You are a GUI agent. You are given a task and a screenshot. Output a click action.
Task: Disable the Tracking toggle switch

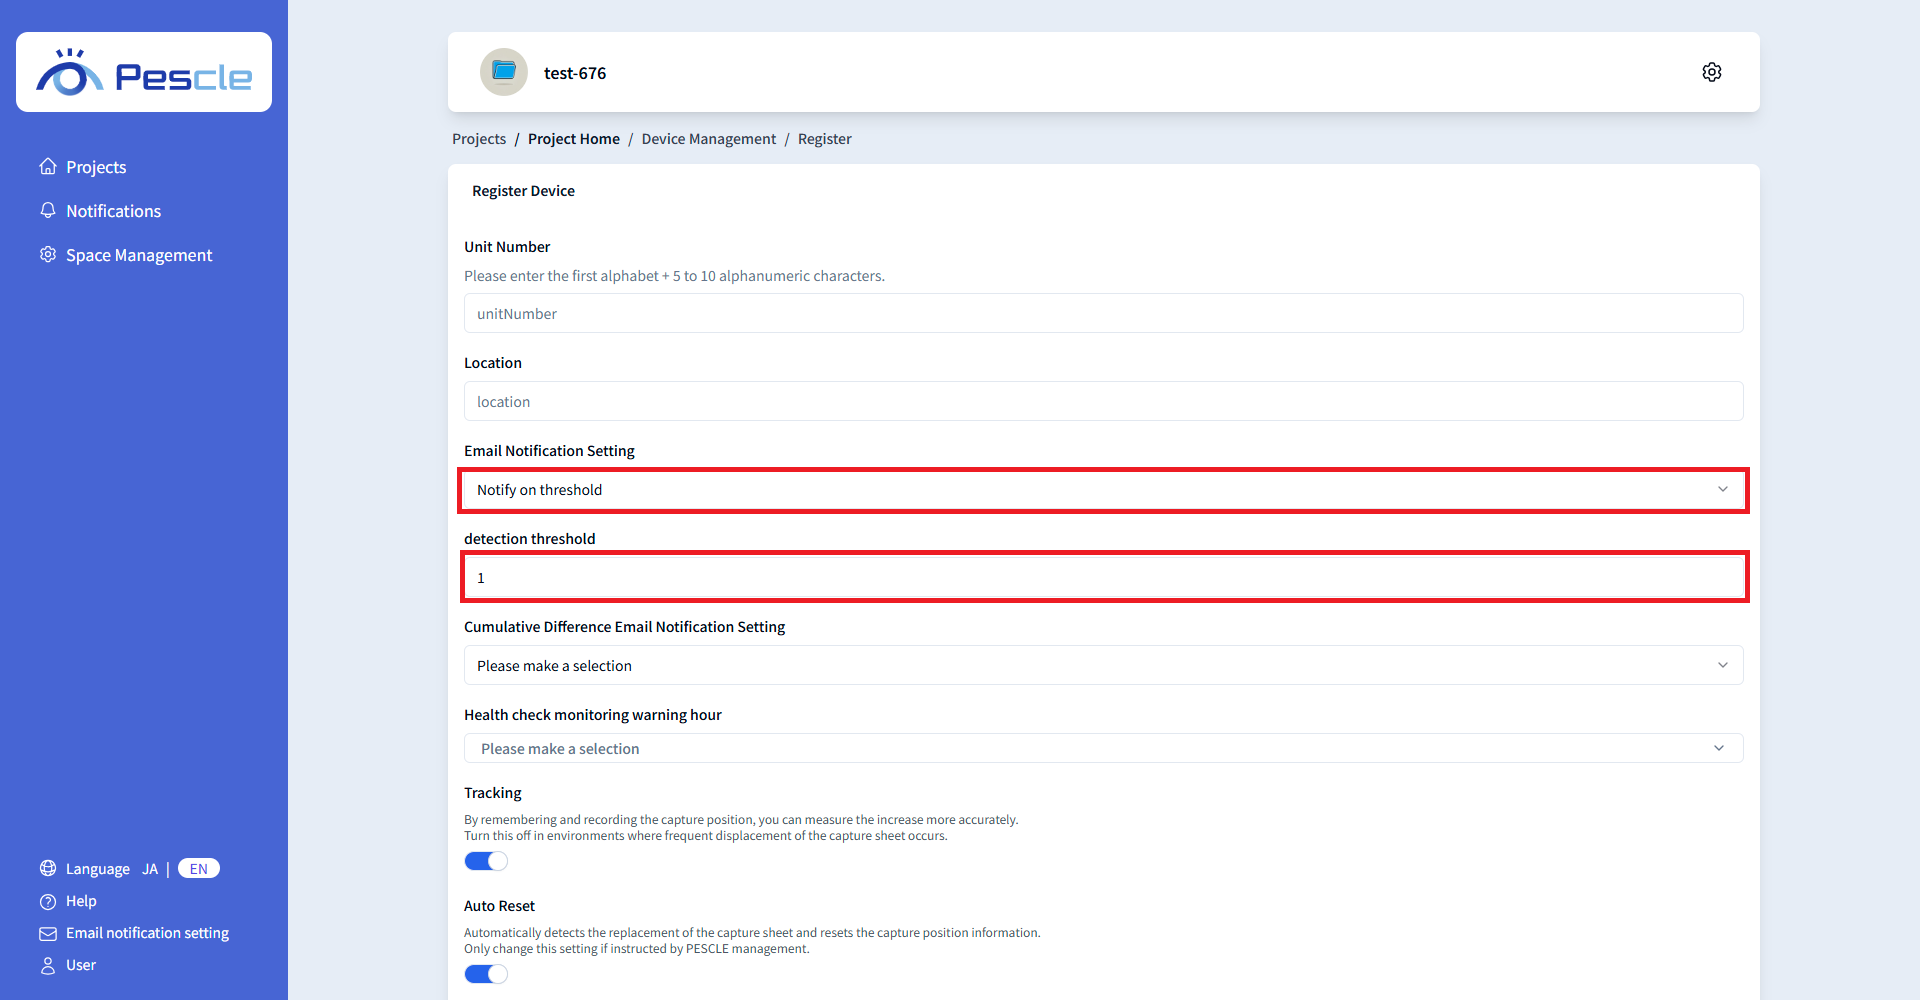486,861
